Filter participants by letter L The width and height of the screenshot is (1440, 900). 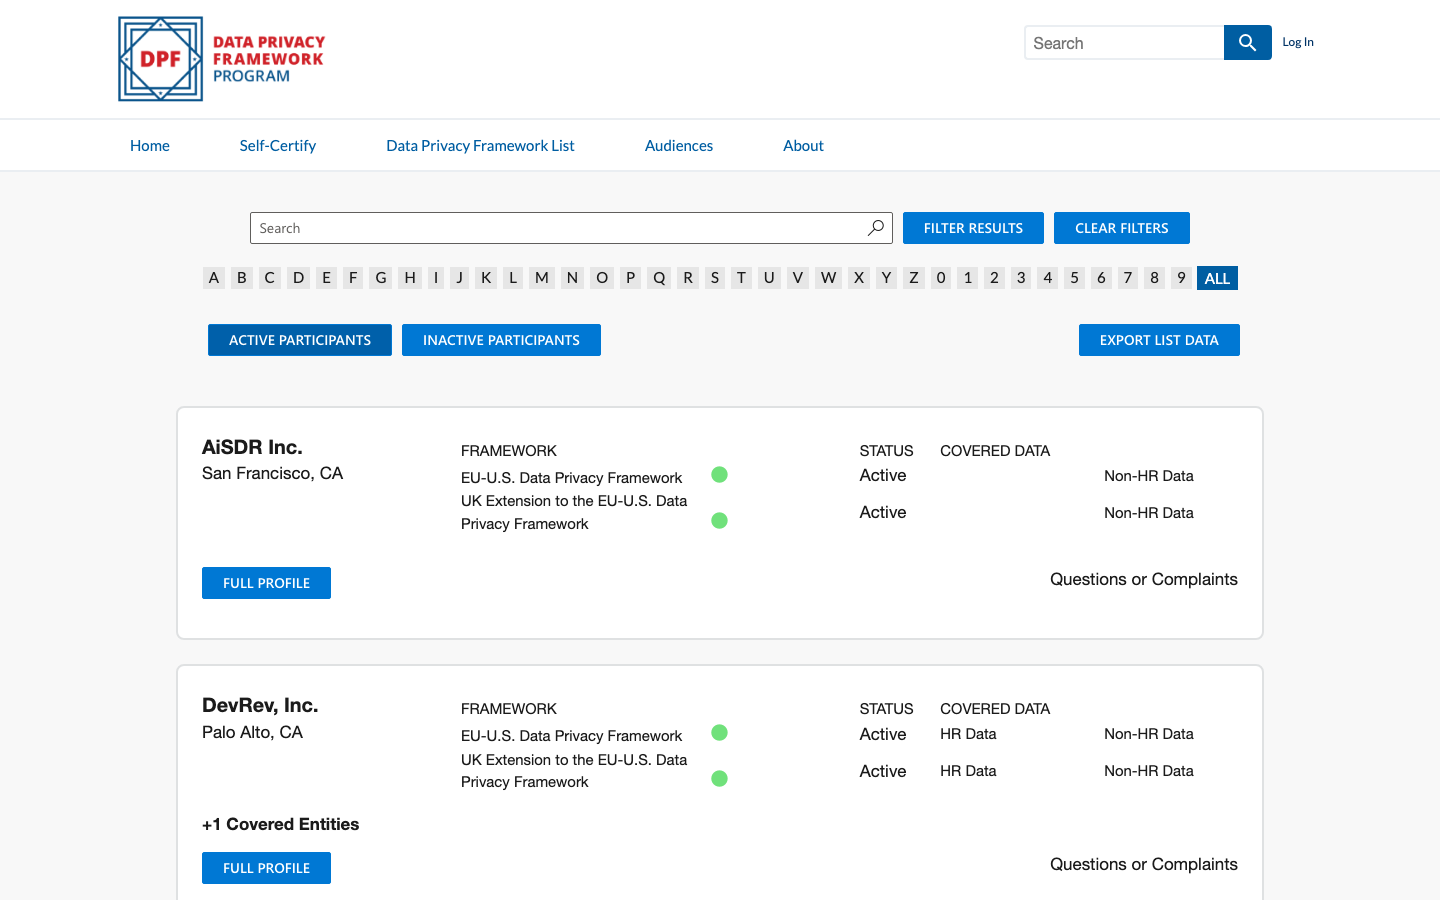pyautogui.click(x=513, y=278)
